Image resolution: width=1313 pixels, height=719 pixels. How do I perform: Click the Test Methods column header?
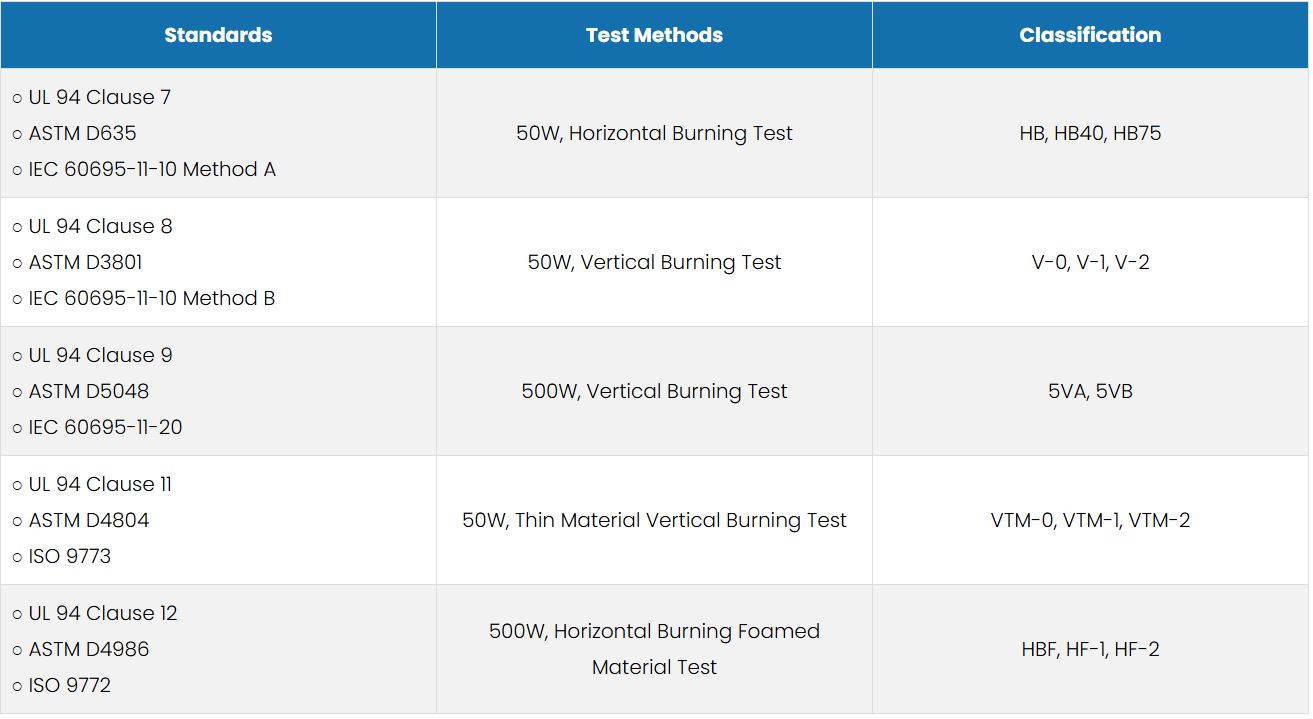pyautogui.click(x=654, y=35)
